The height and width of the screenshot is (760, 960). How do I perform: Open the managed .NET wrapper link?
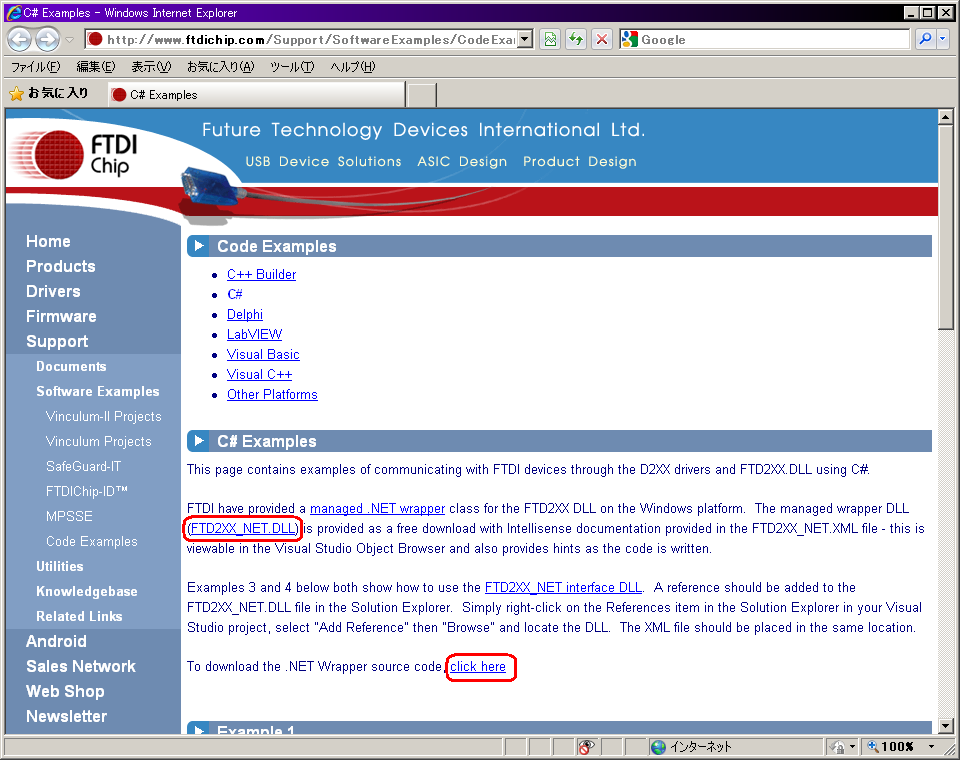click(x=378, y=509)
